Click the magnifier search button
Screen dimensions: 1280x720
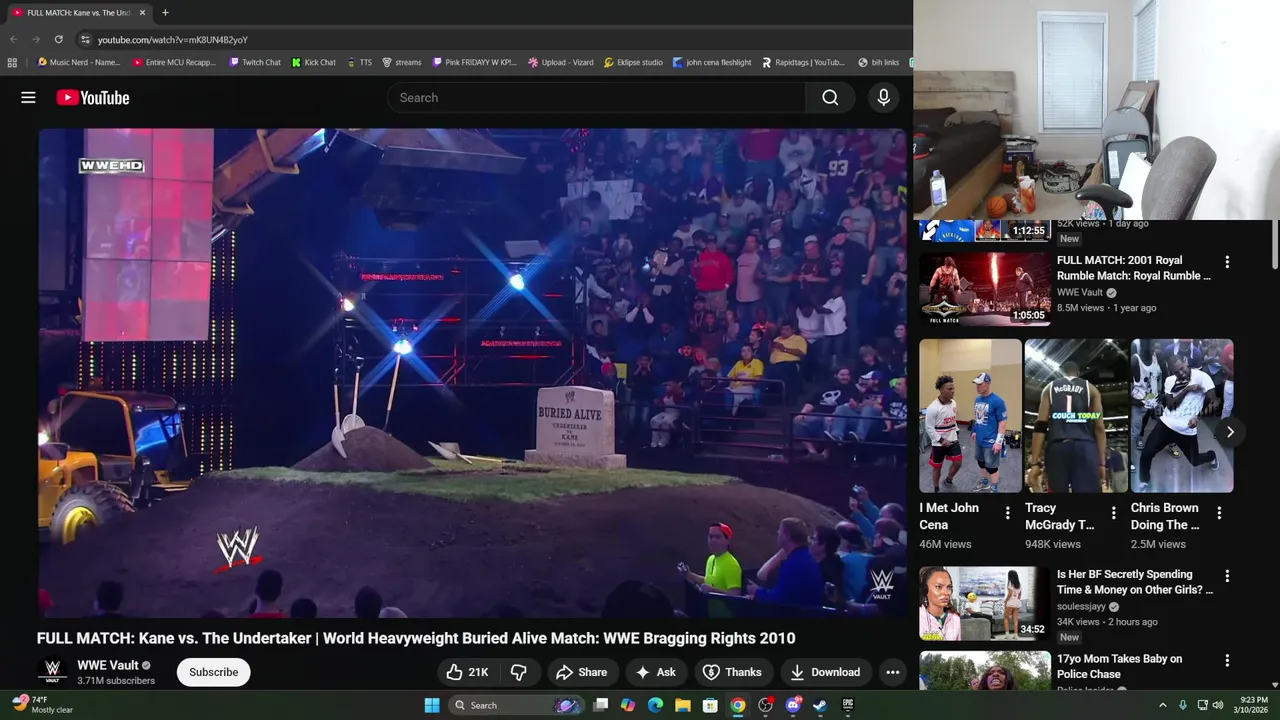(x=830, y=97)
